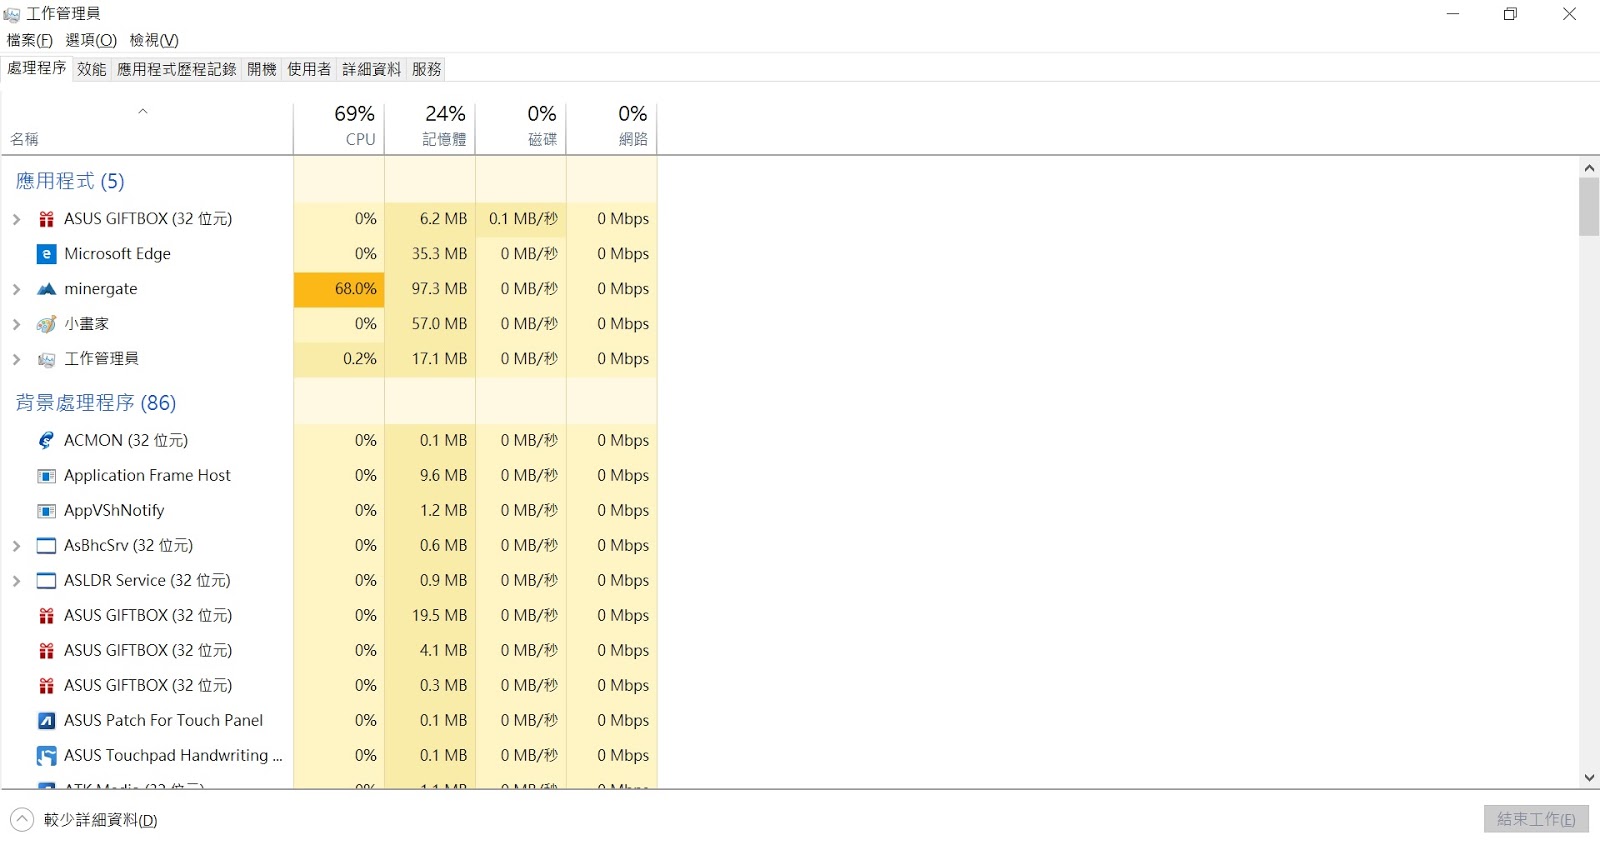This screenshot has width=1600, height=850.
Task: Click the 57.0 MB memory value
Action: pyautogui.click(x=439, y=324)
